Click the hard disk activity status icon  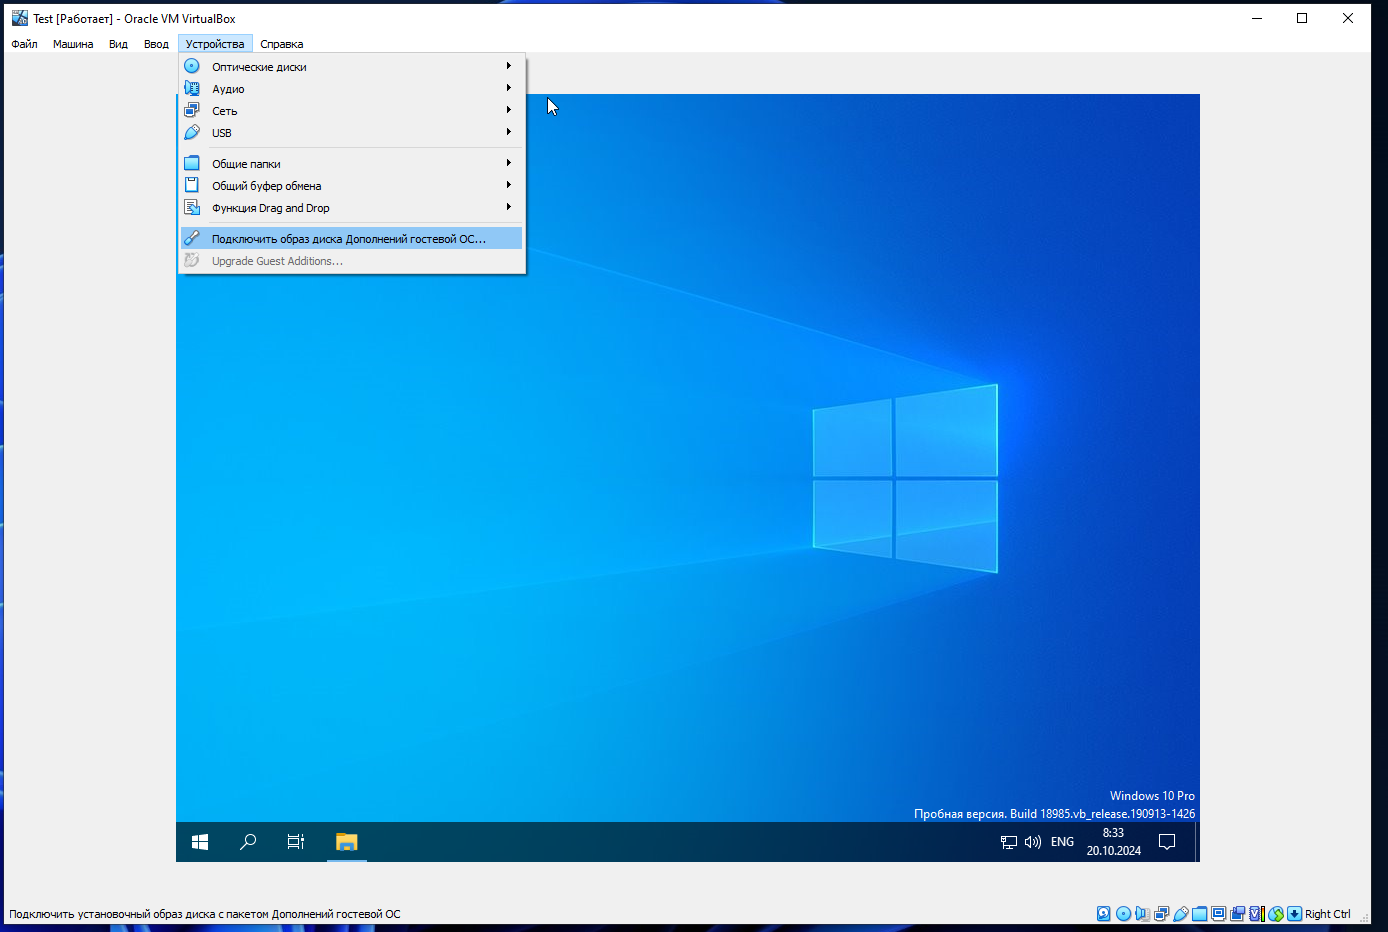(1104, 914)
